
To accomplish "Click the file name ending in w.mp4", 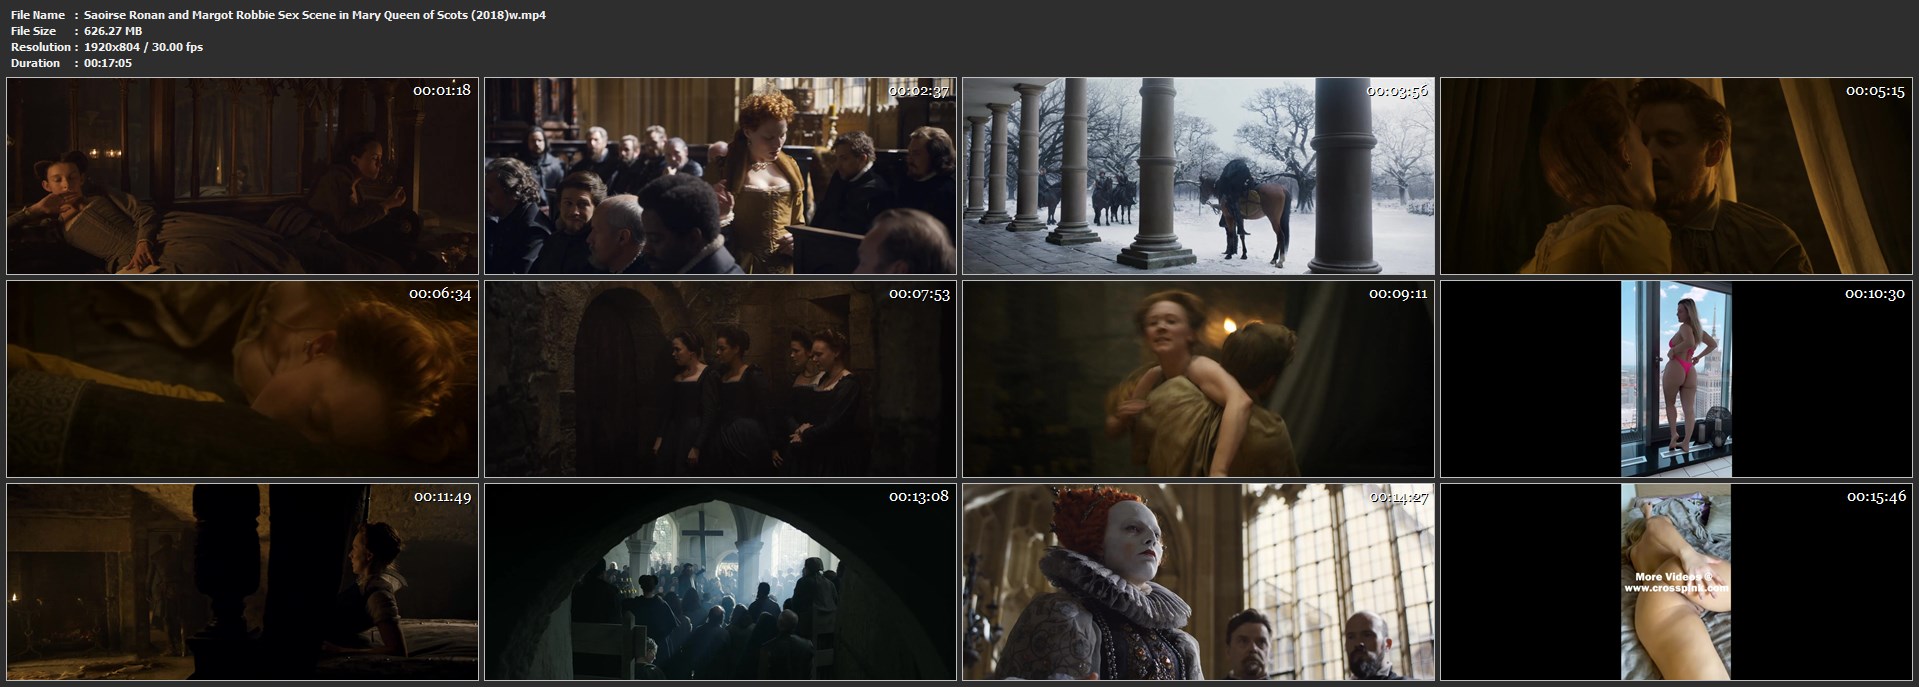I will pos(315,15).
